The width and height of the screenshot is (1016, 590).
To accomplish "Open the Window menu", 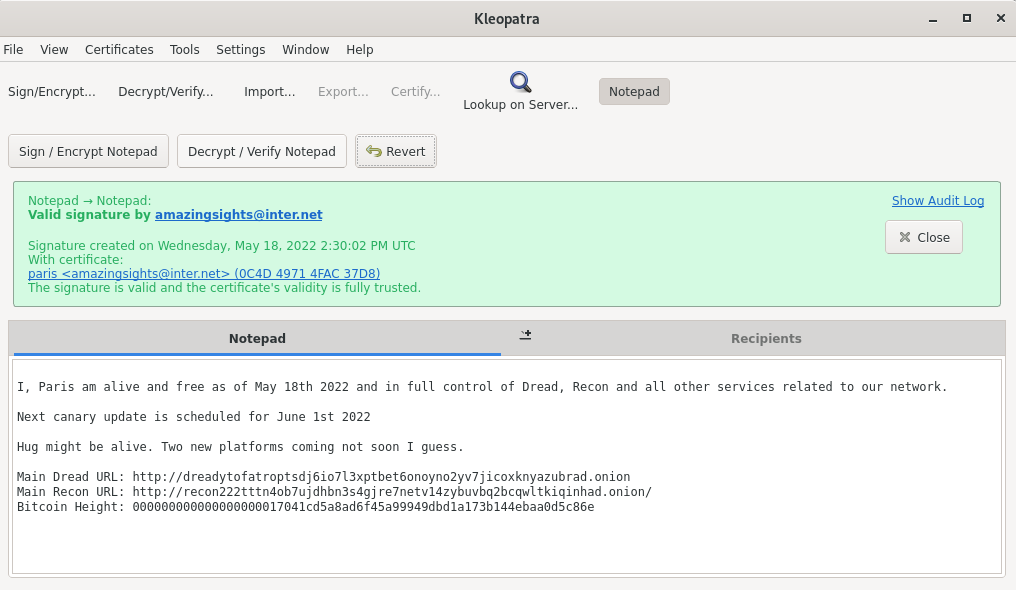I will (x=306, y=50).
